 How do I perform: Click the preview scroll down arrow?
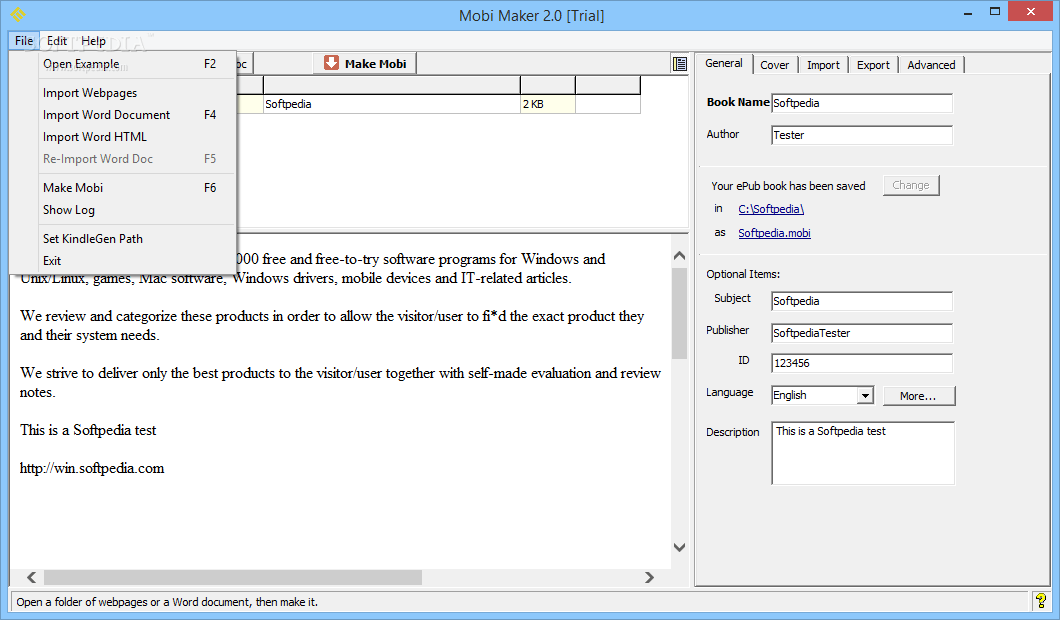point(679,547)
